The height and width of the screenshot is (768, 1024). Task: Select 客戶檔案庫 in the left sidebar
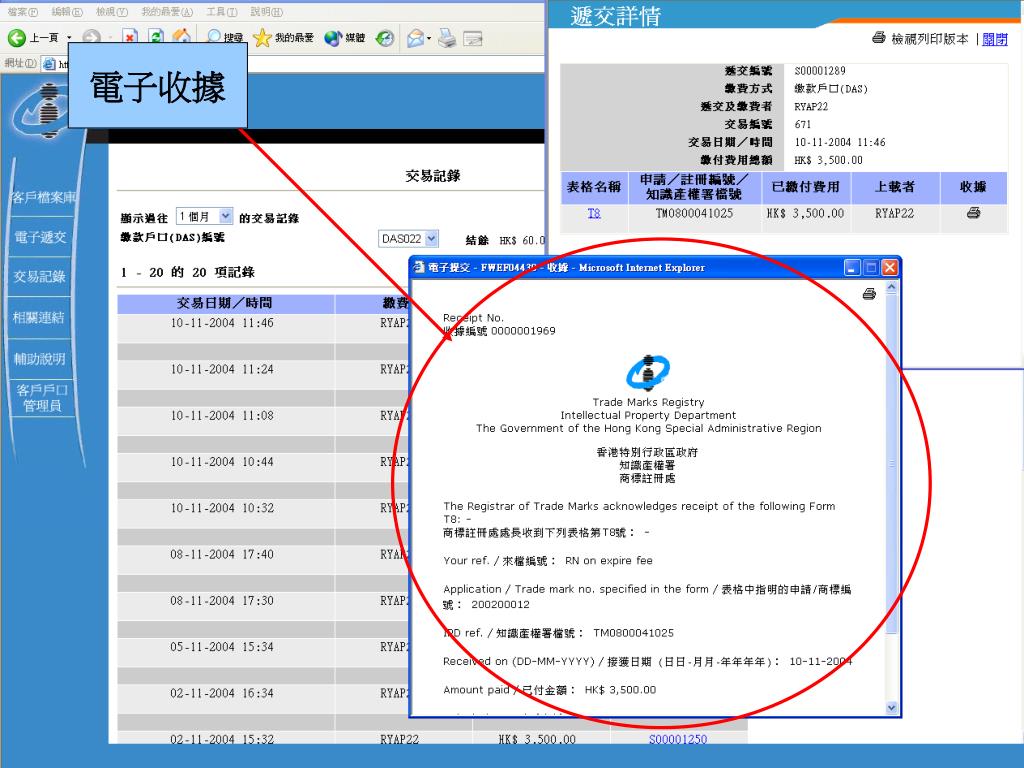click(x=43, y=197)
